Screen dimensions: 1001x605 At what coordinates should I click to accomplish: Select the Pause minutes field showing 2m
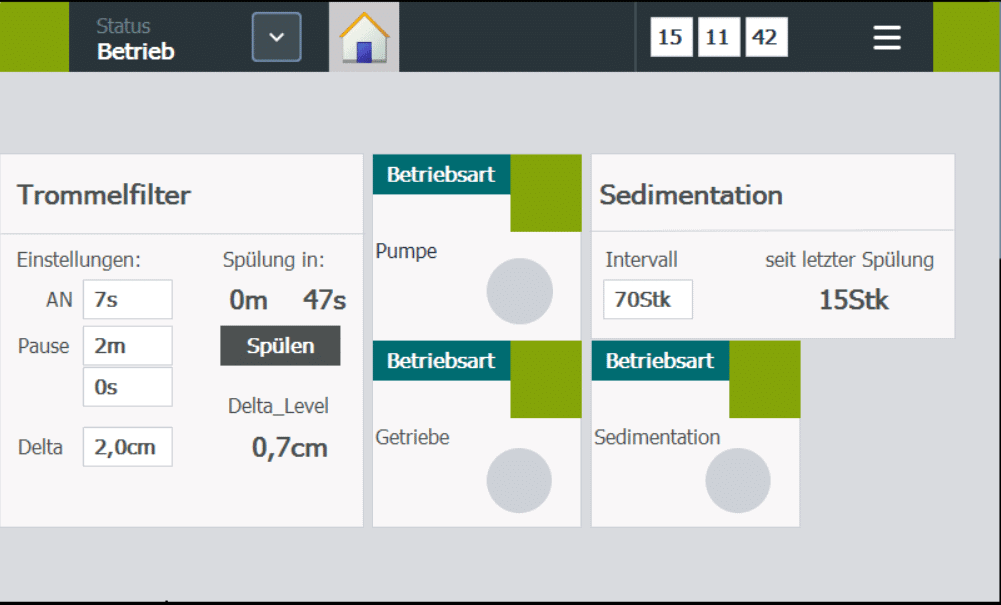(x=127, y=346)
